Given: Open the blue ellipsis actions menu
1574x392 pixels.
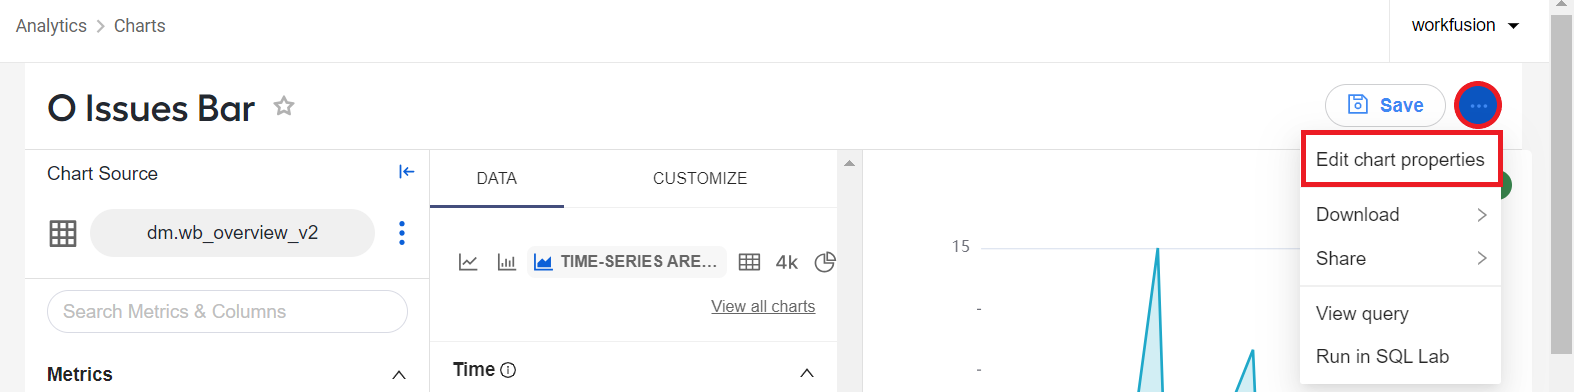Looking at the screenshot, I should pyautogui.click(x=1478, y=105).
